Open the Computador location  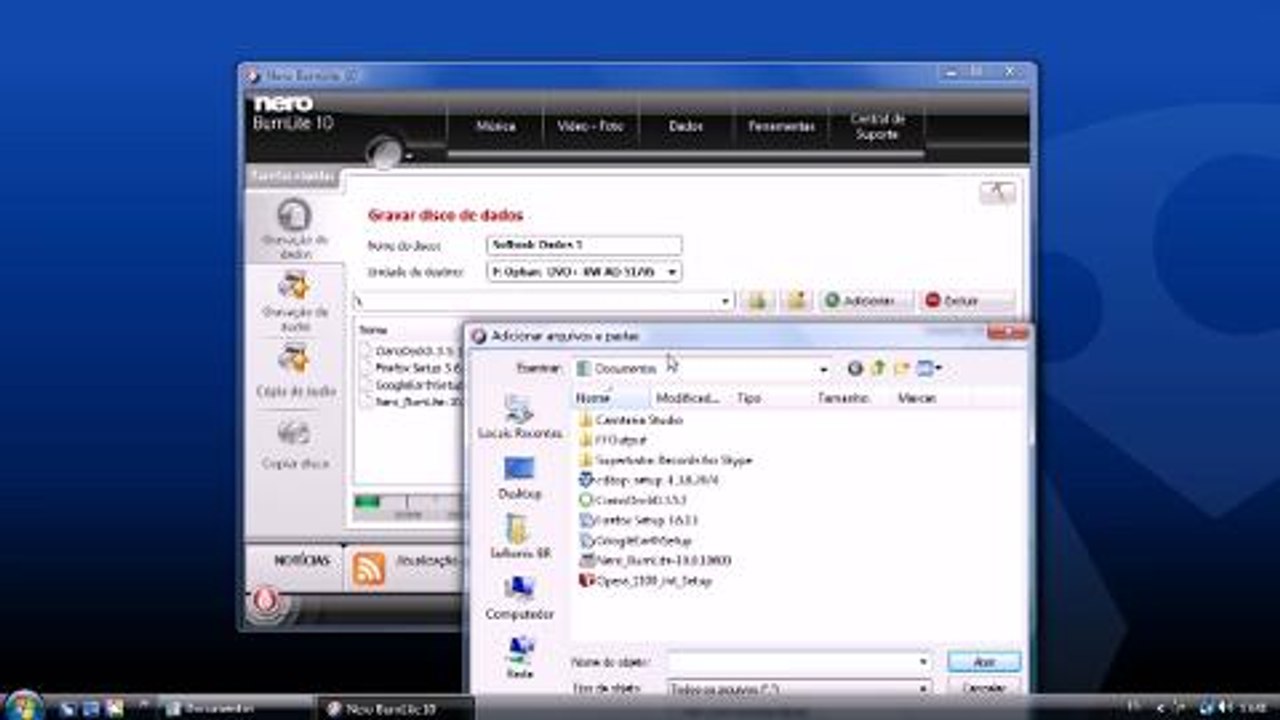519,598
